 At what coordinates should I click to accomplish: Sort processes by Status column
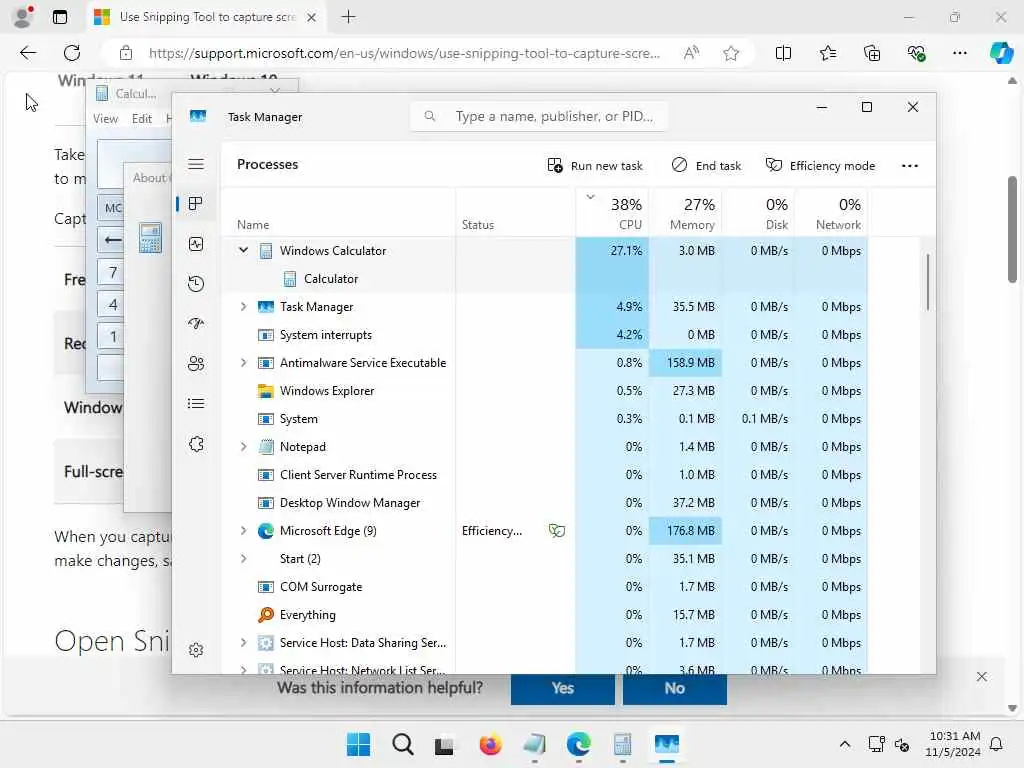(515, 212)
